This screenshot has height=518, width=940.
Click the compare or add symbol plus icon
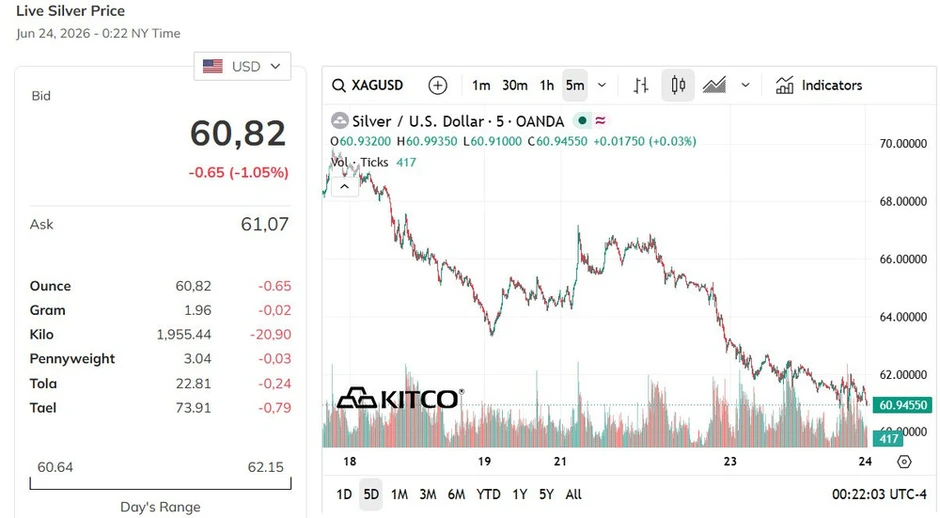click(x=438, y=85)
